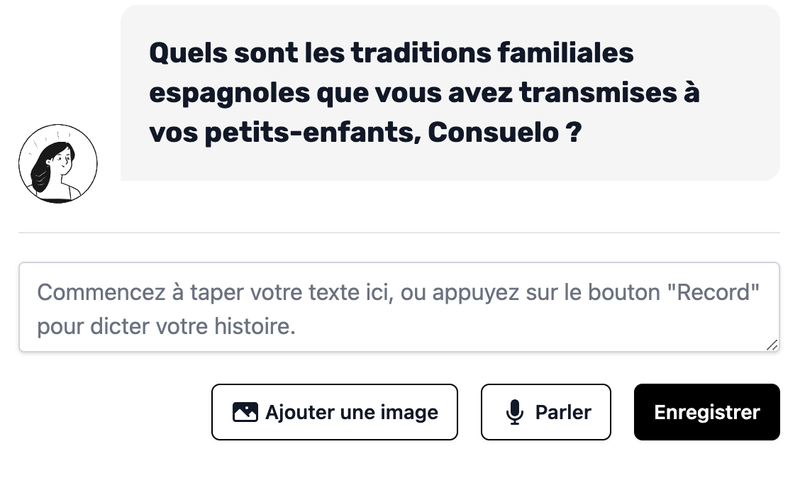Click the picture icon in Ajouter une image
This screenshot has height=500, width=800.
pos(245,412)
